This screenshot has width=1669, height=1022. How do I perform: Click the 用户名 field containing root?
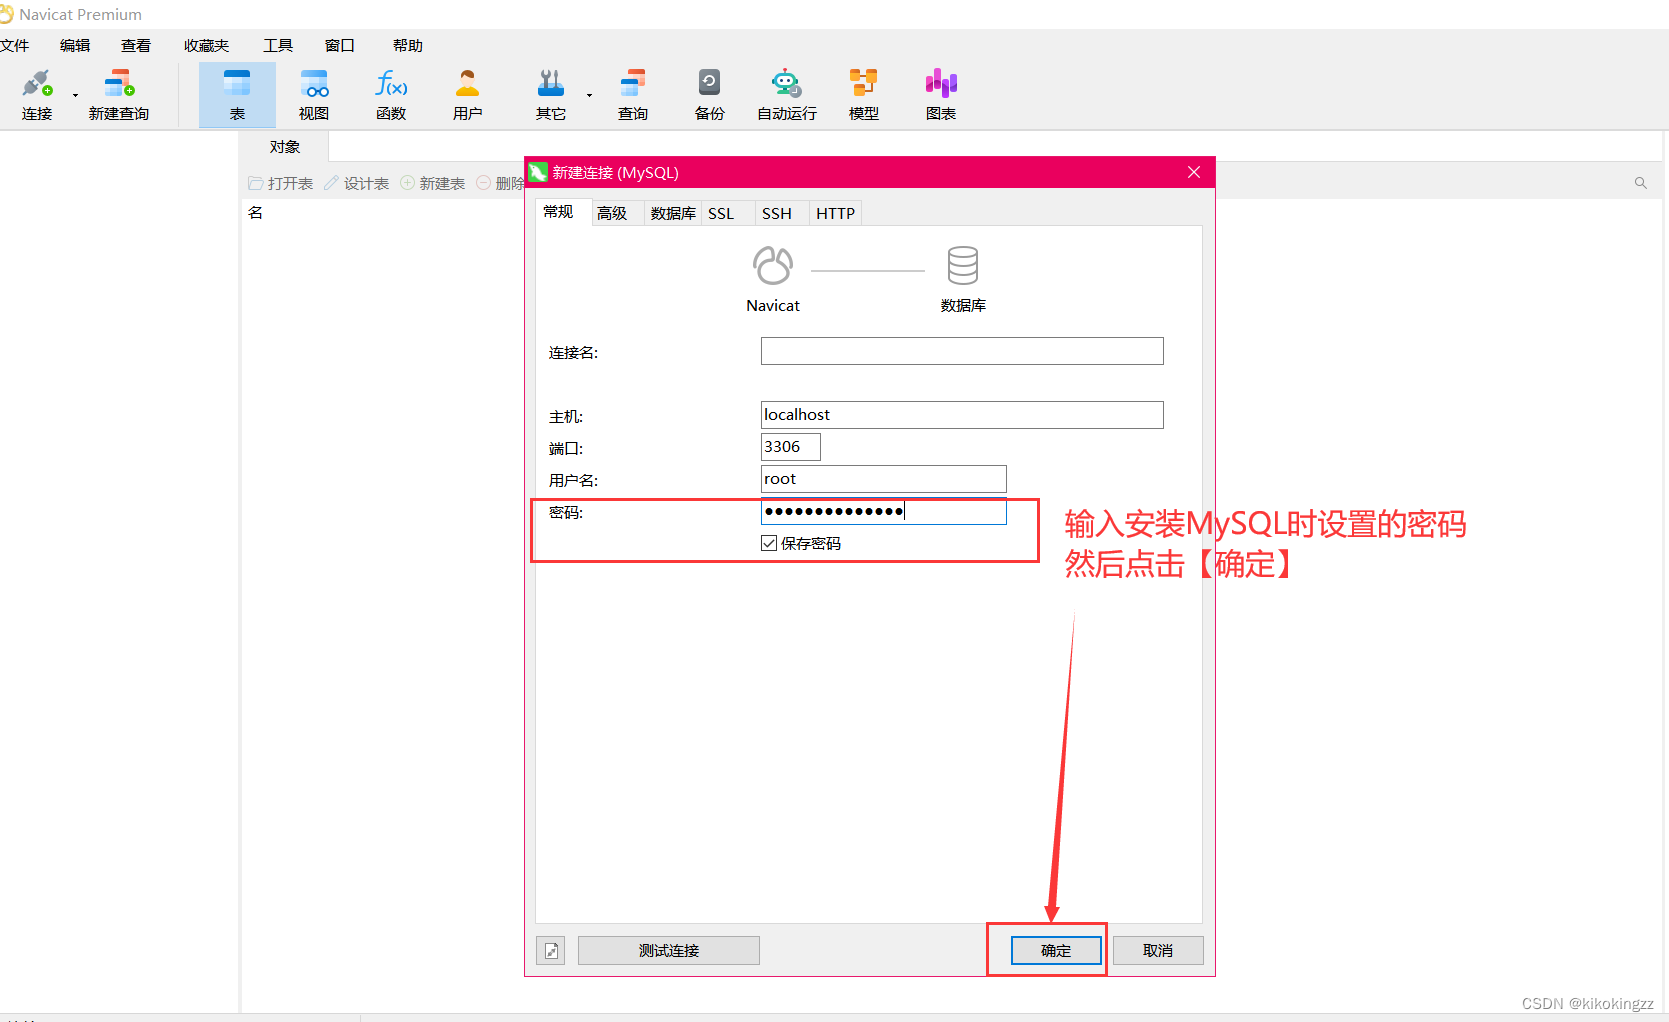[x=884, y=479]
